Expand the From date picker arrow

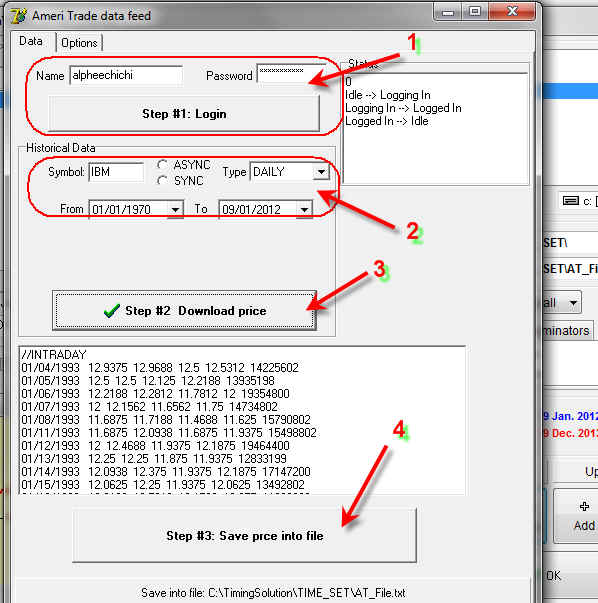[175, 210]
